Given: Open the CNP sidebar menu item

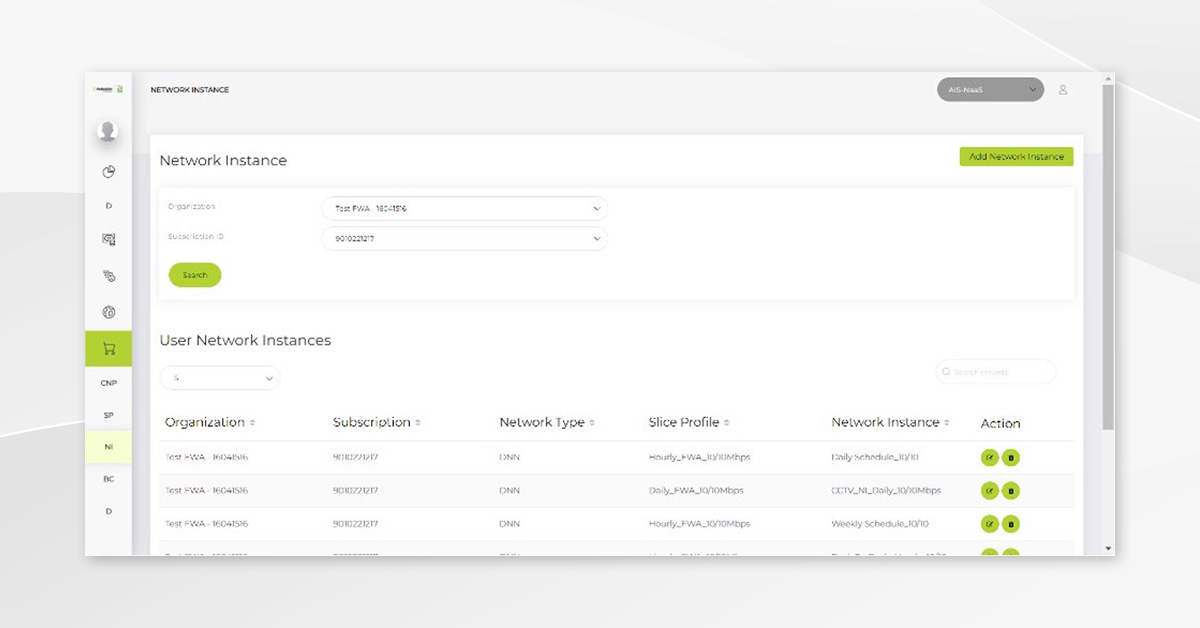Looking at the screenshot, I should tap(108, 383).
